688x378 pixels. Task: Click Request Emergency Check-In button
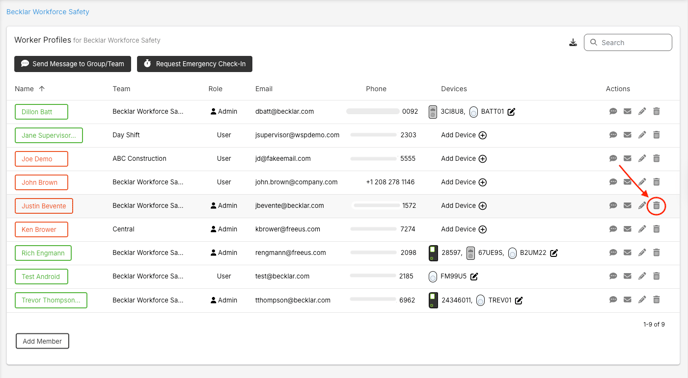194,64
